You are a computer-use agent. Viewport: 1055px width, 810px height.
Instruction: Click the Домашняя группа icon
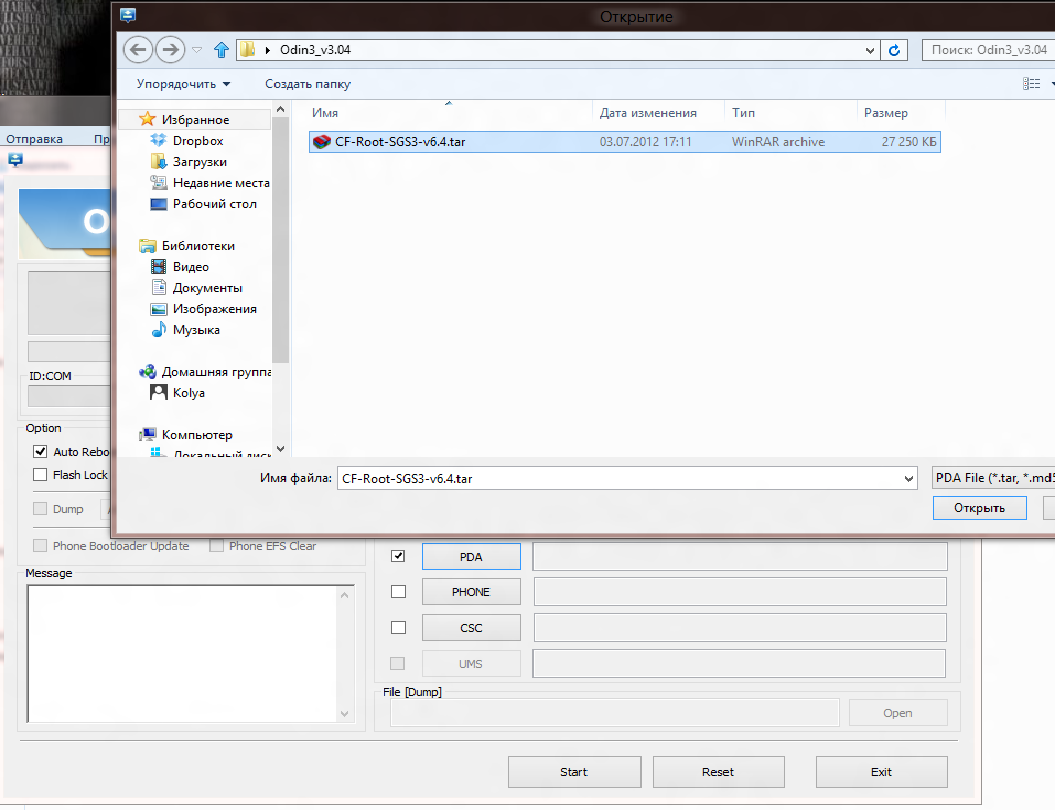point(147,371)
